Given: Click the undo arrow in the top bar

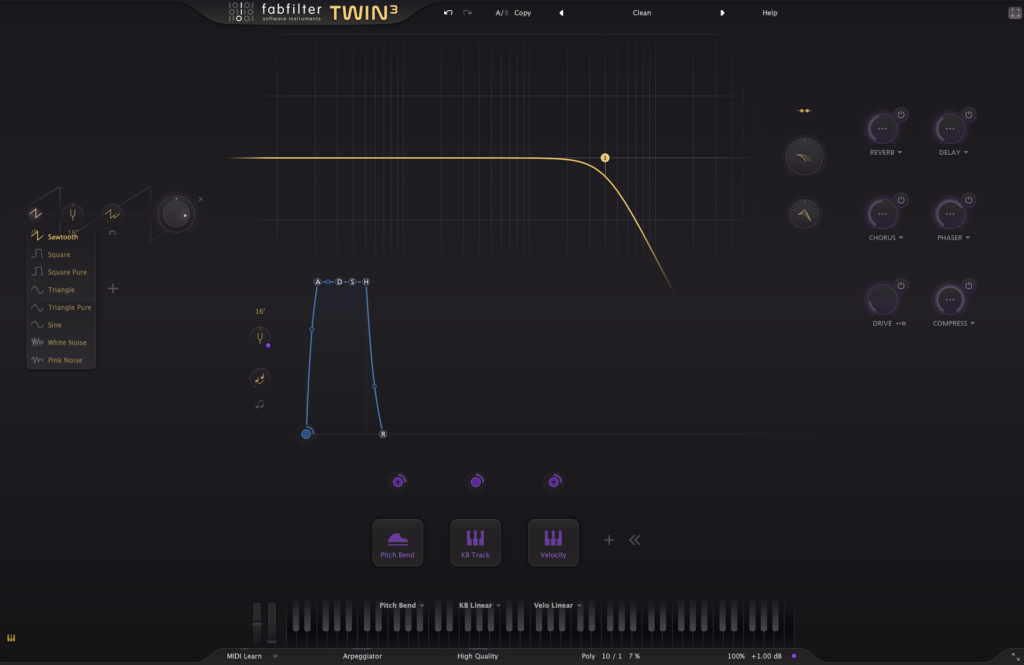Looking at the screenshot, I should pyautogui.click(x=449, y=13).
